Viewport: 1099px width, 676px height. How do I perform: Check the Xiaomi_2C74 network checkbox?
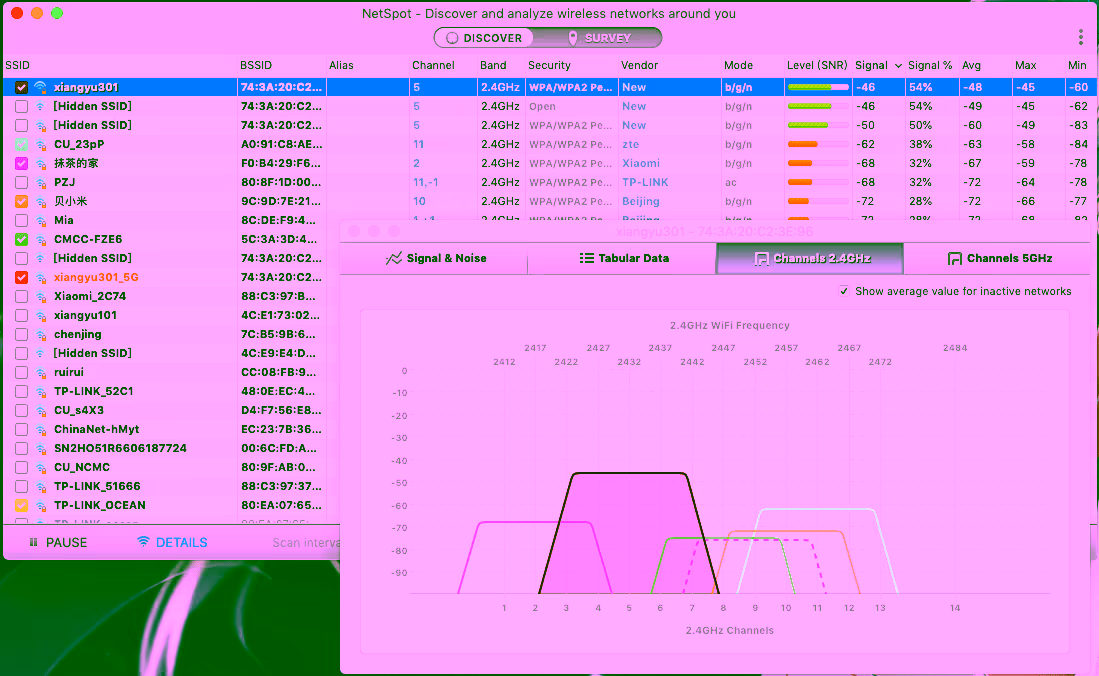tap(22, 296)
